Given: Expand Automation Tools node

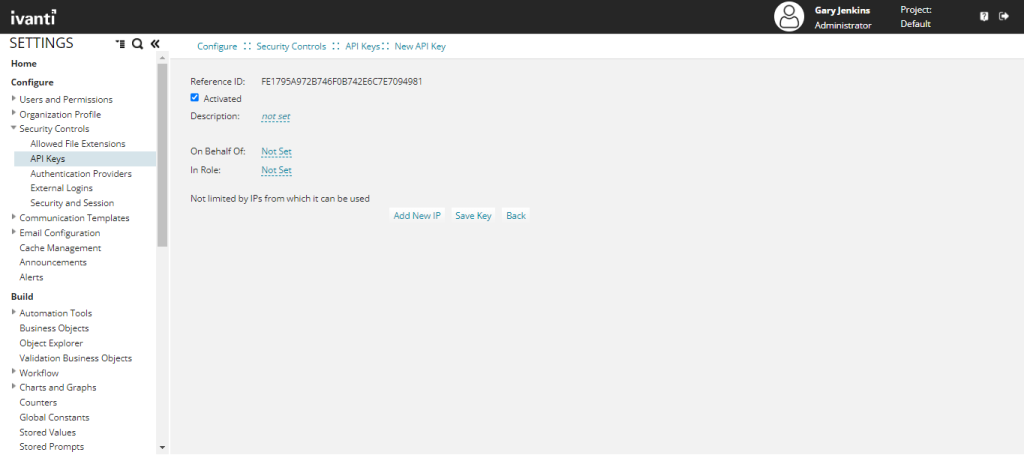Looking at the screenshot, I should (x=14, y=313).
